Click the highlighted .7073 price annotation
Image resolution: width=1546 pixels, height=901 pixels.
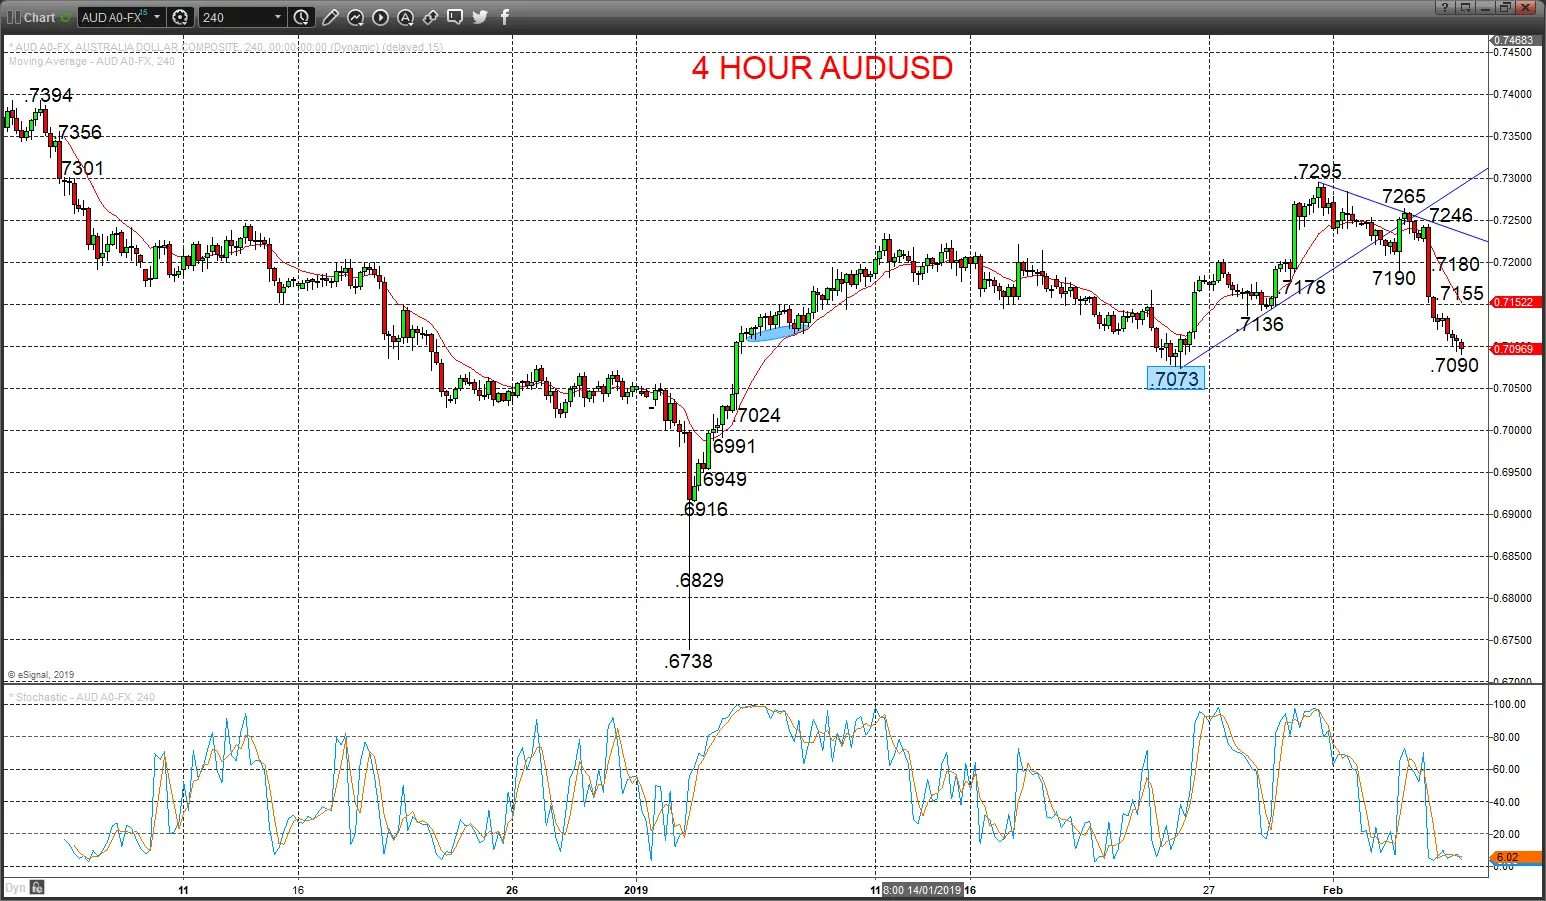[1175, 379]
